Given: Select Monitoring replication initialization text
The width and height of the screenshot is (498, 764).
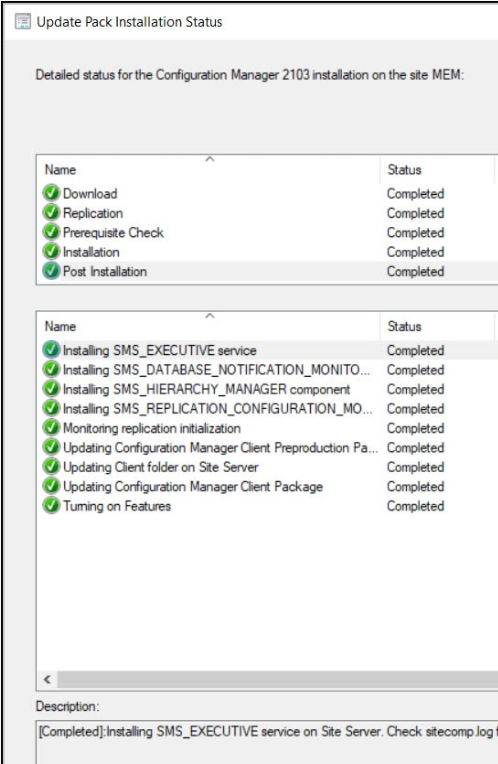Looking at the screenshot, I should pos(152,428).
